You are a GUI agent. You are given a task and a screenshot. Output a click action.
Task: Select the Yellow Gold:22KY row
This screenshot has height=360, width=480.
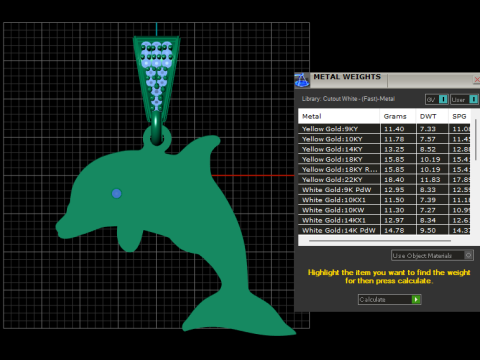coord(384,180)
